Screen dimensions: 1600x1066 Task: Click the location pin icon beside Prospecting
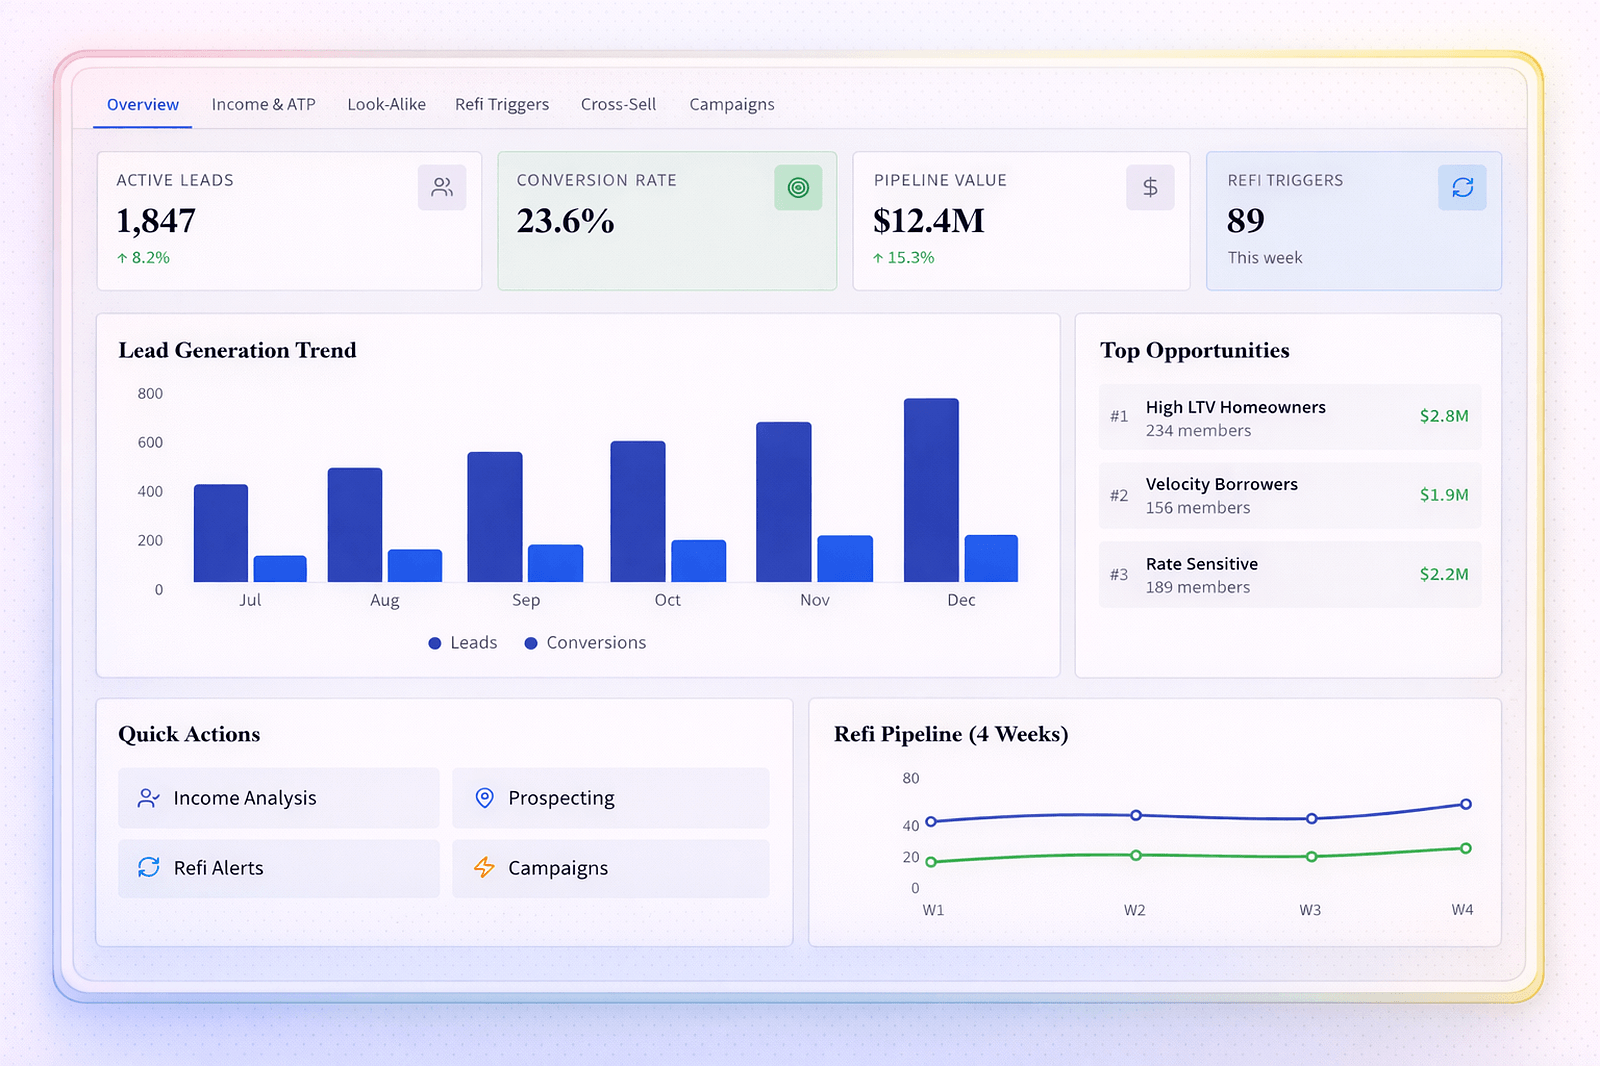[x=485, y=798]
